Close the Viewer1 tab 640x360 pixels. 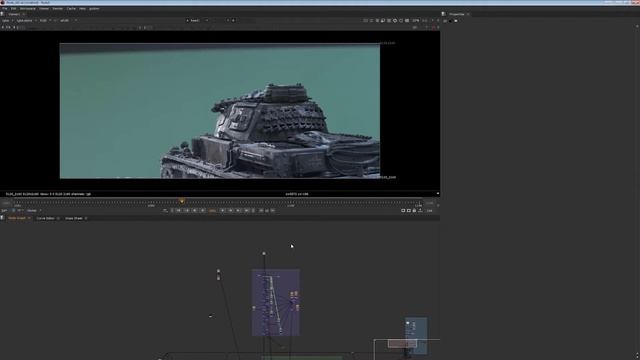coord(23,14)
